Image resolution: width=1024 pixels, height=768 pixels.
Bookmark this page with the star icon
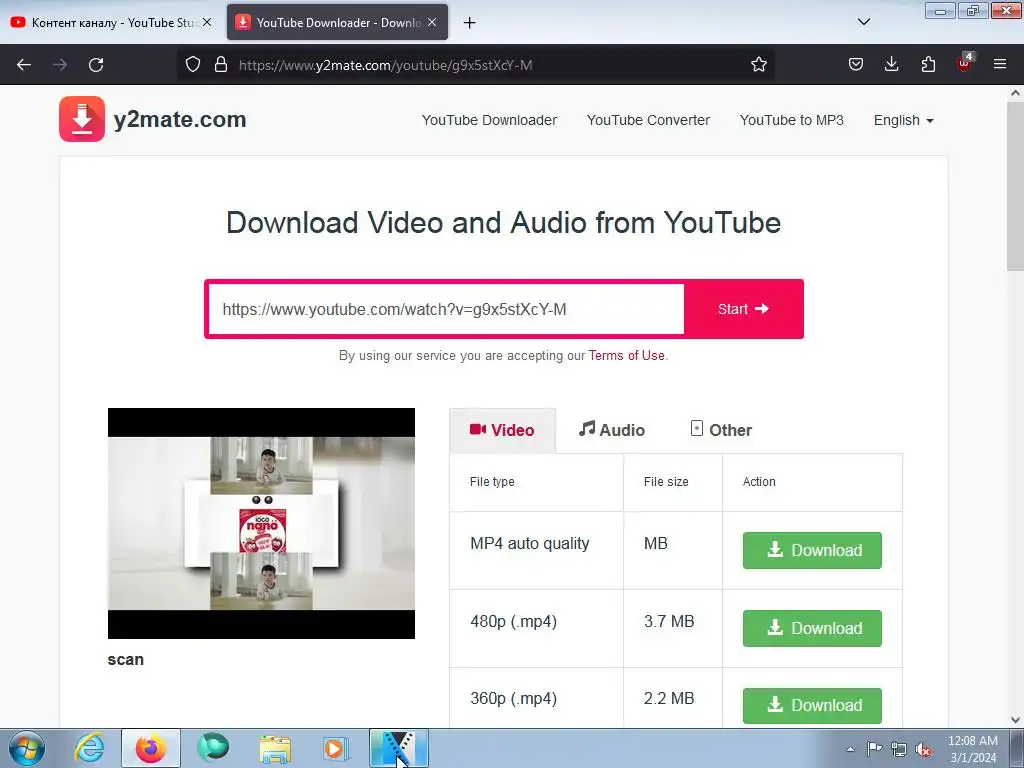pos(758,65)
